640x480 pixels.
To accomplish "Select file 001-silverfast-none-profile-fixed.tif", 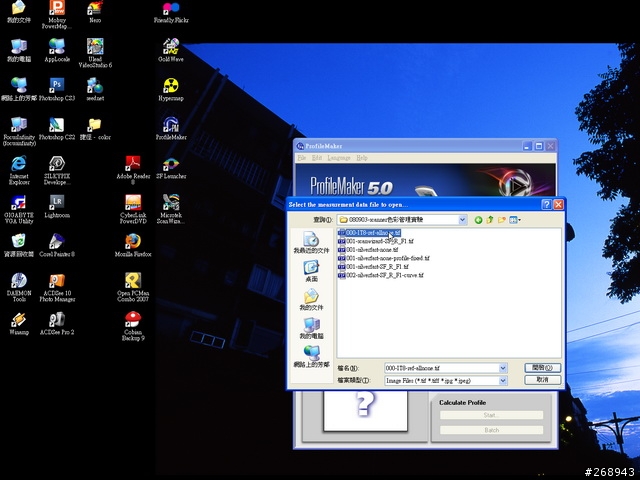I will (x=384, y=258).
